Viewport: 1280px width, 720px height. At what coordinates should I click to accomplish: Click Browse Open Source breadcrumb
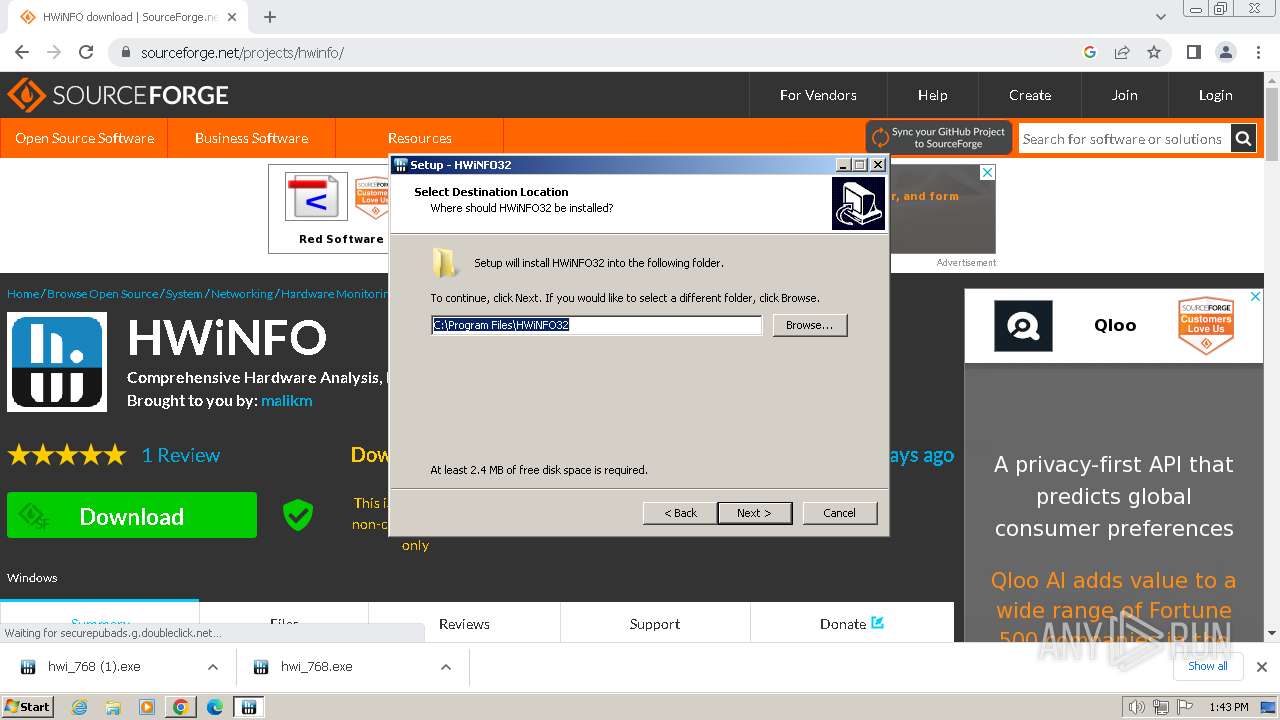pyautogui.click(x=102, y=294)
